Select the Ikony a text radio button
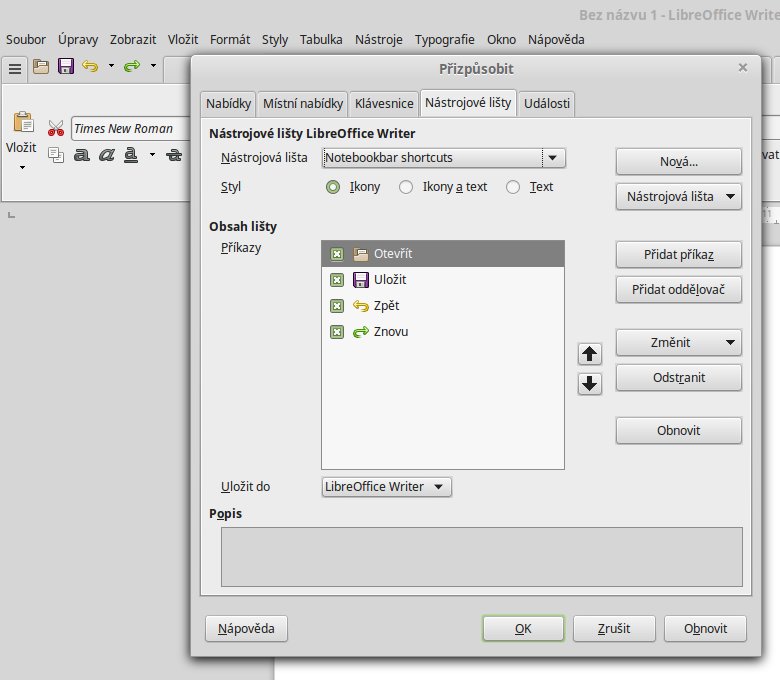 pos(406,187)
